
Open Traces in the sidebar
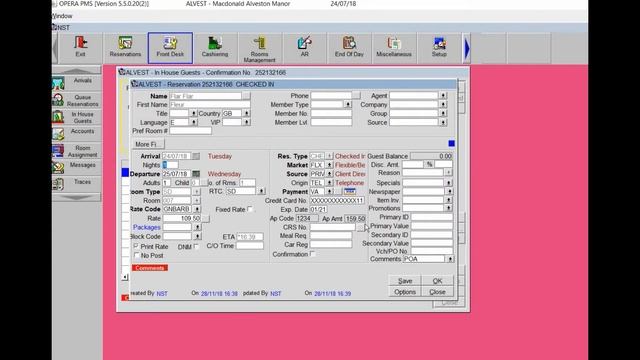[77, 184]
